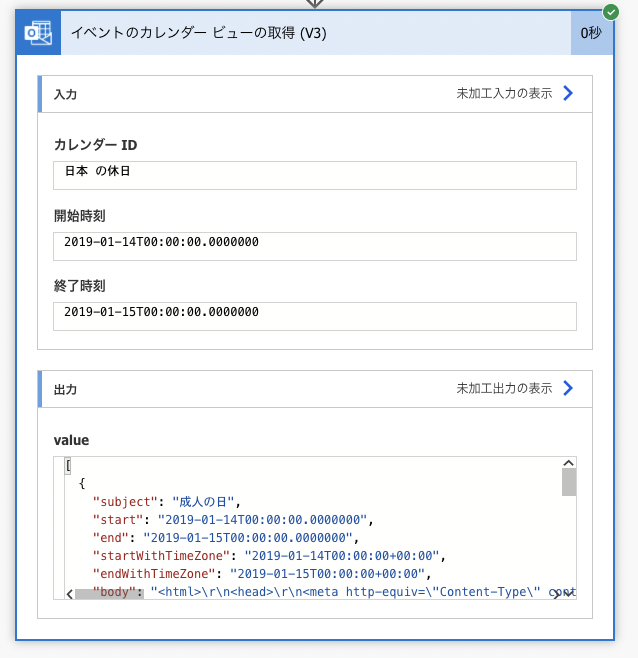Click the value output label
Image resolution: width=638 pixels, height=658 pixels.
[x=71, y=440]
